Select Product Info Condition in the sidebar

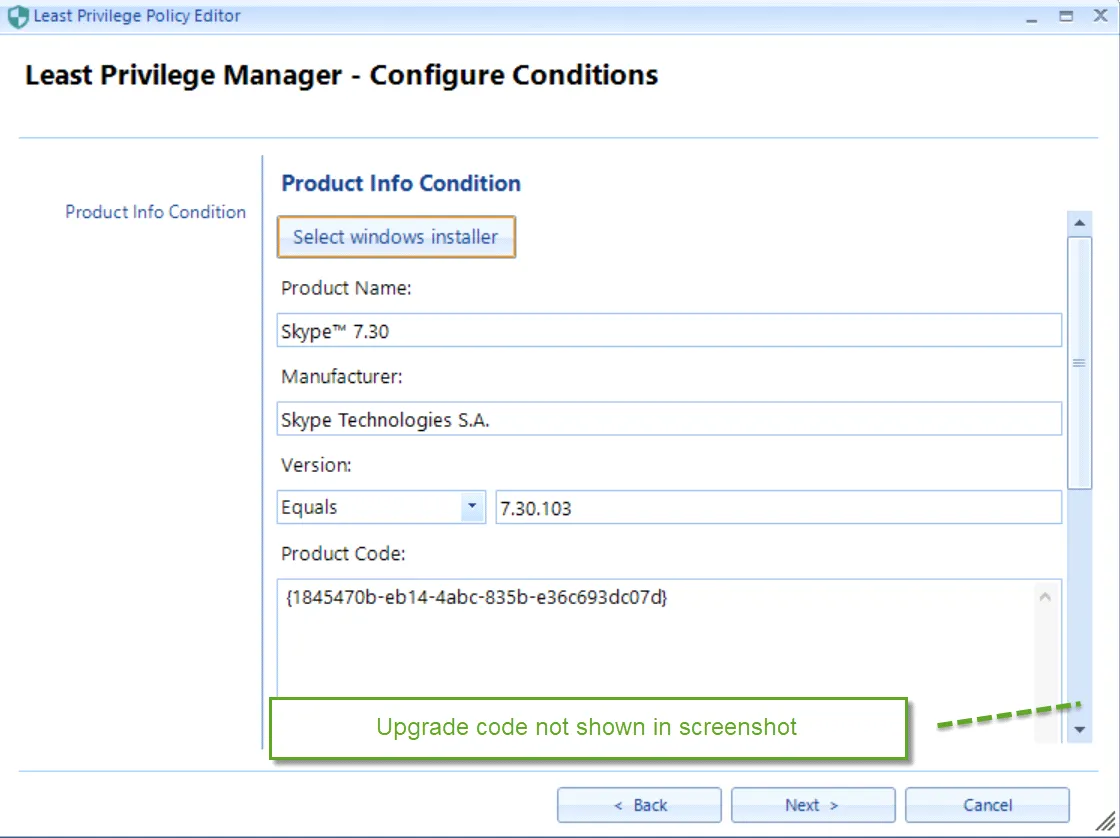coord(155,212)
